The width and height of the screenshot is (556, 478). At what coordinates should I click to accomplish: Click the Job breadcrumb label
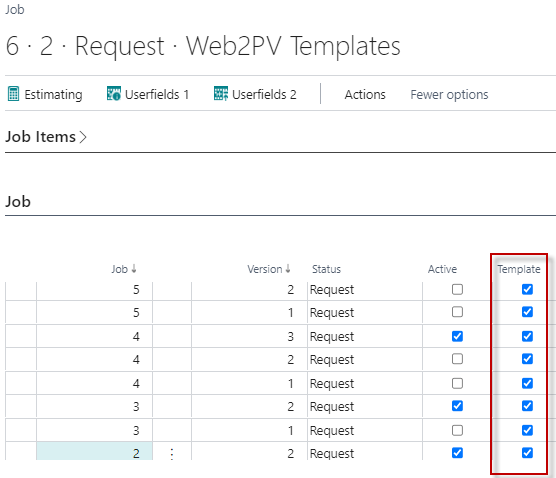(x=15, y=10)
